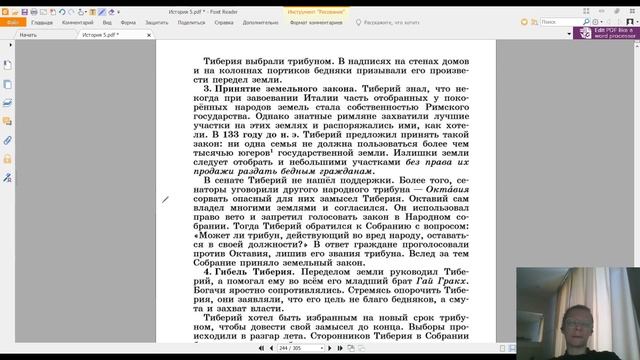
Task: Click the create PDF from clipboard icon
Action: (x=53, y=12)
